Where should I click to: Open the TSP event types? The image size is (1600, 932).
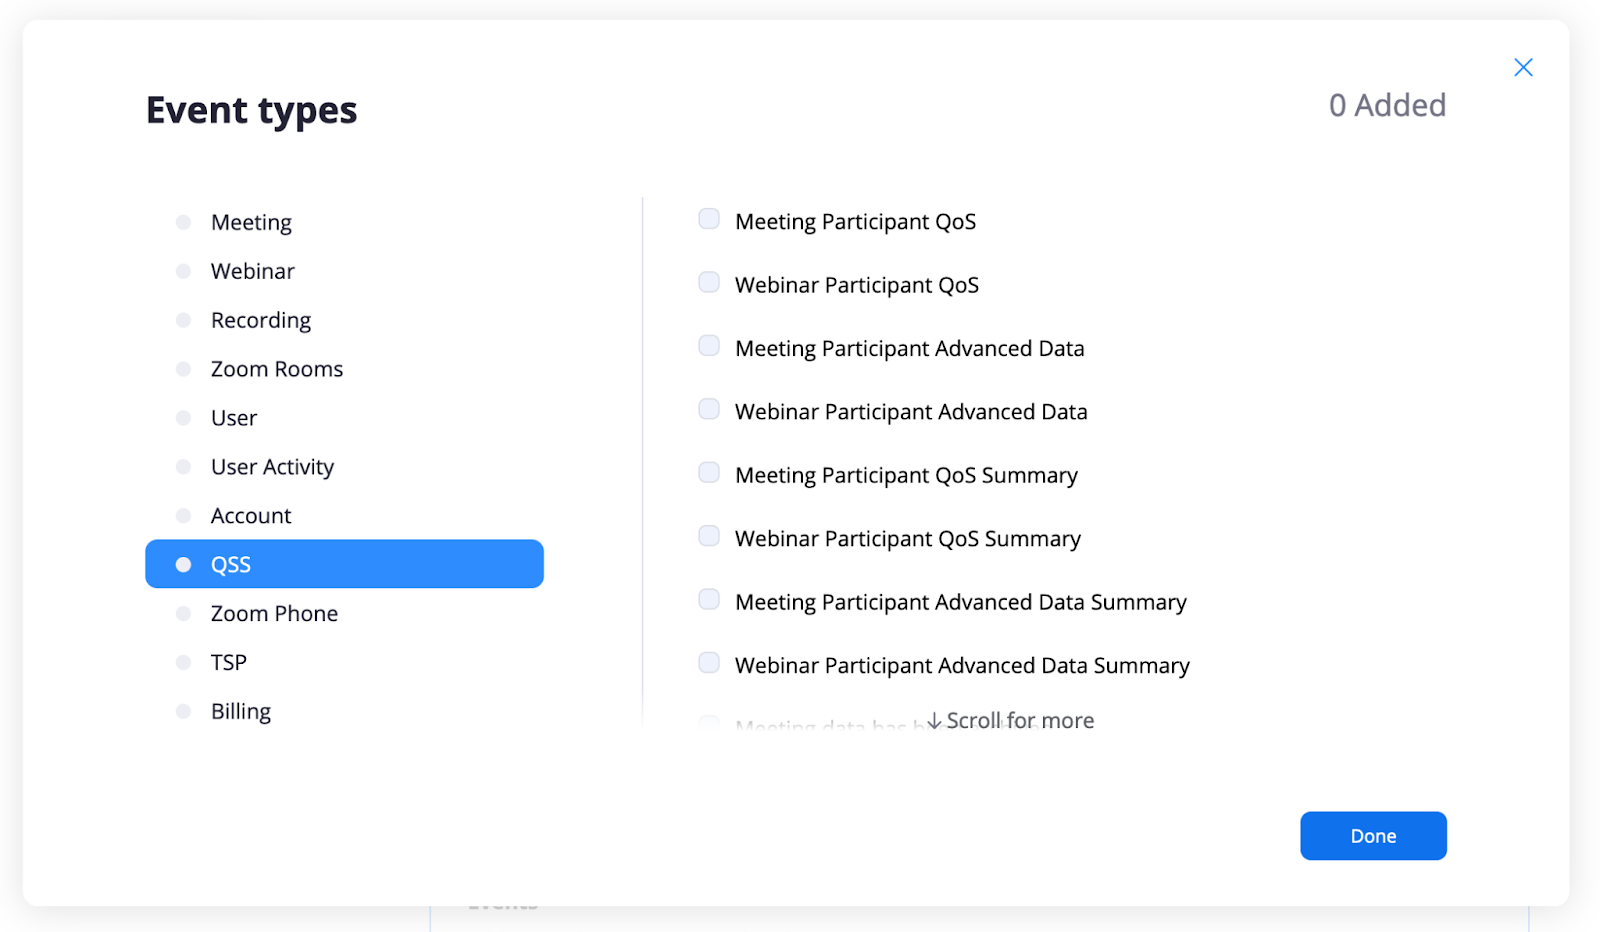click(x=228, y=661)
